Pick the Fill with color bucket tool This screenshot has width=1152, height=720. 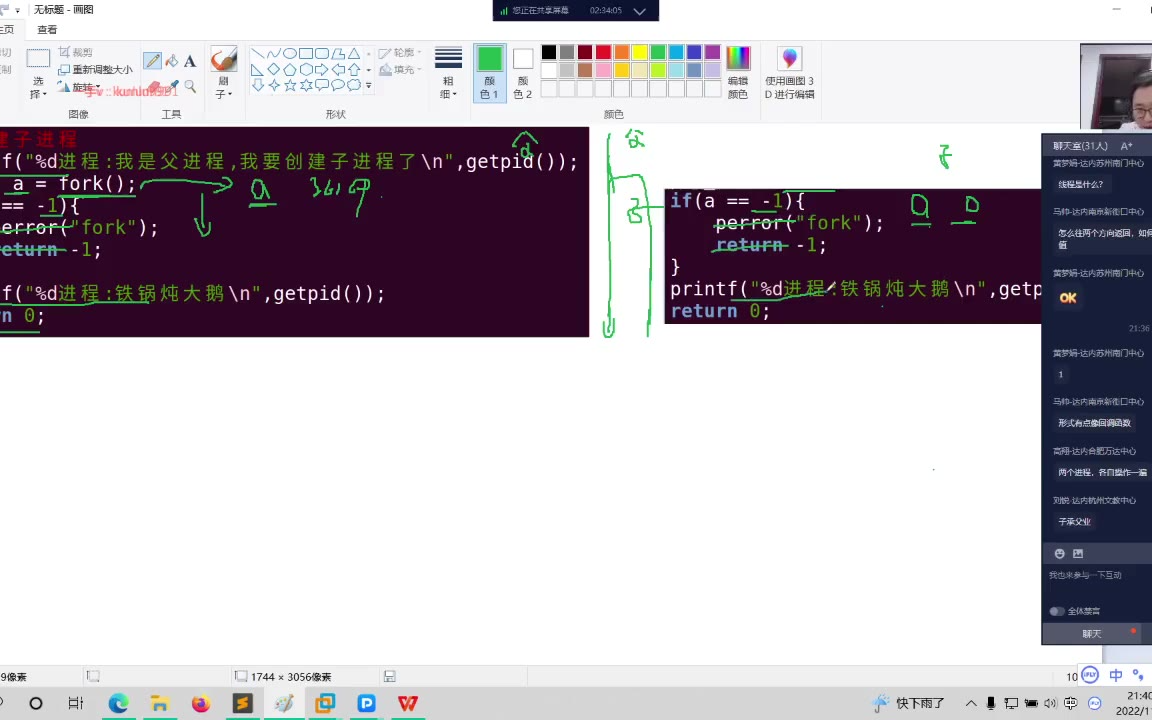171,61
